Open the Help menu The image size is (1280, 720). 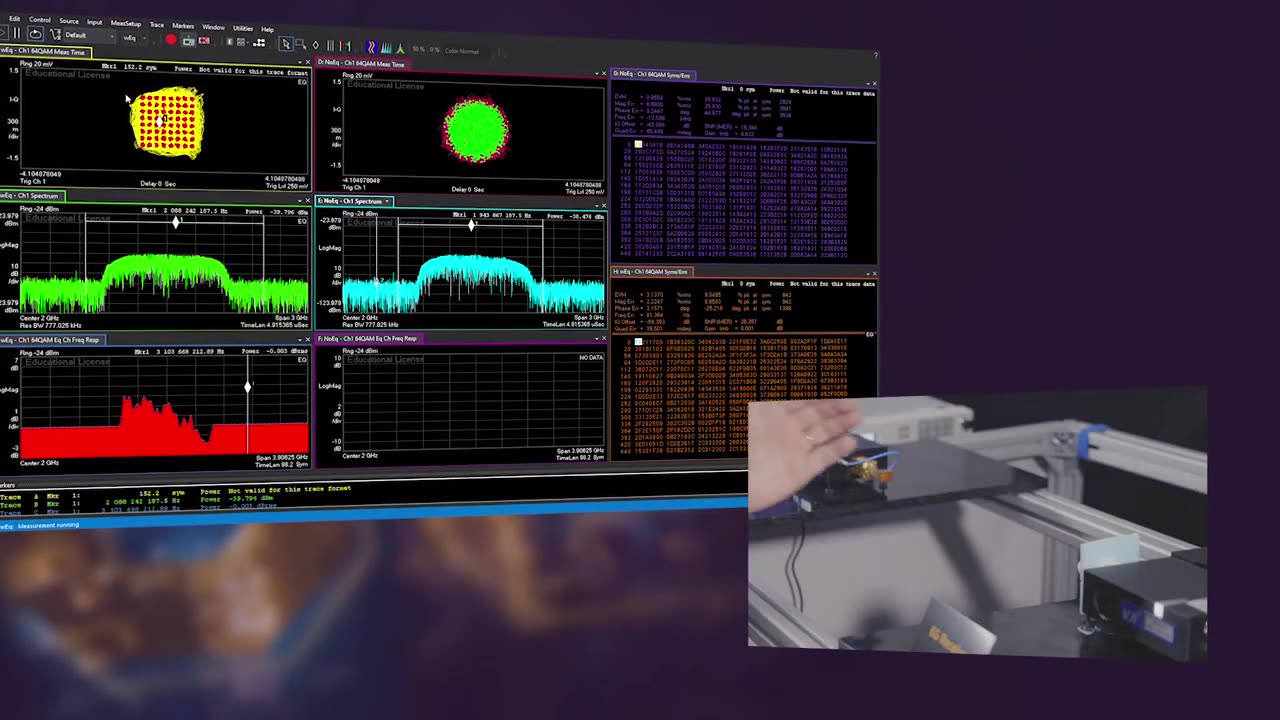[267, 30]
